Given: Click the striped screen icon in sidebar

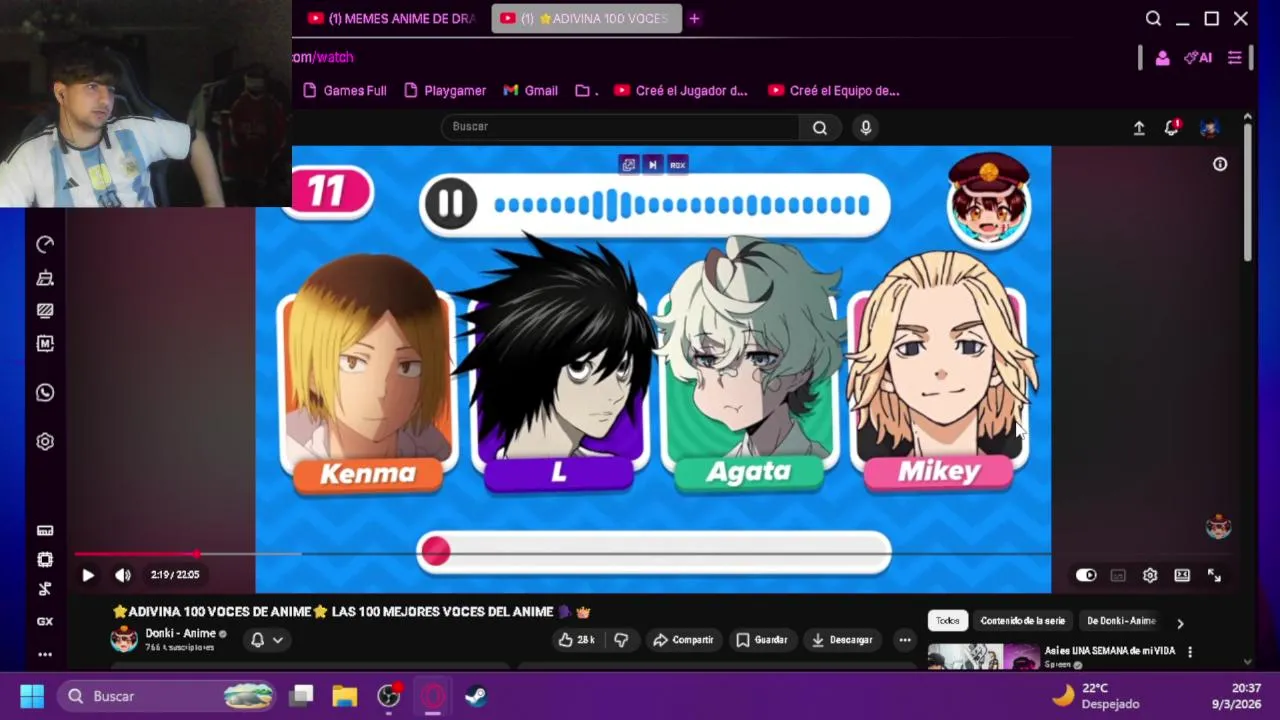Looking at the screenshot, I should 45,311.
